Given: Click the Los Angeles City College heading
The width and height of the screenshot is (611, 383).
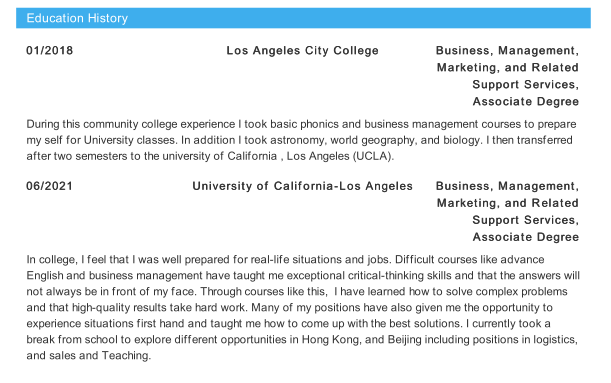Looking at the screenshot, I should (x=302, y=51).
